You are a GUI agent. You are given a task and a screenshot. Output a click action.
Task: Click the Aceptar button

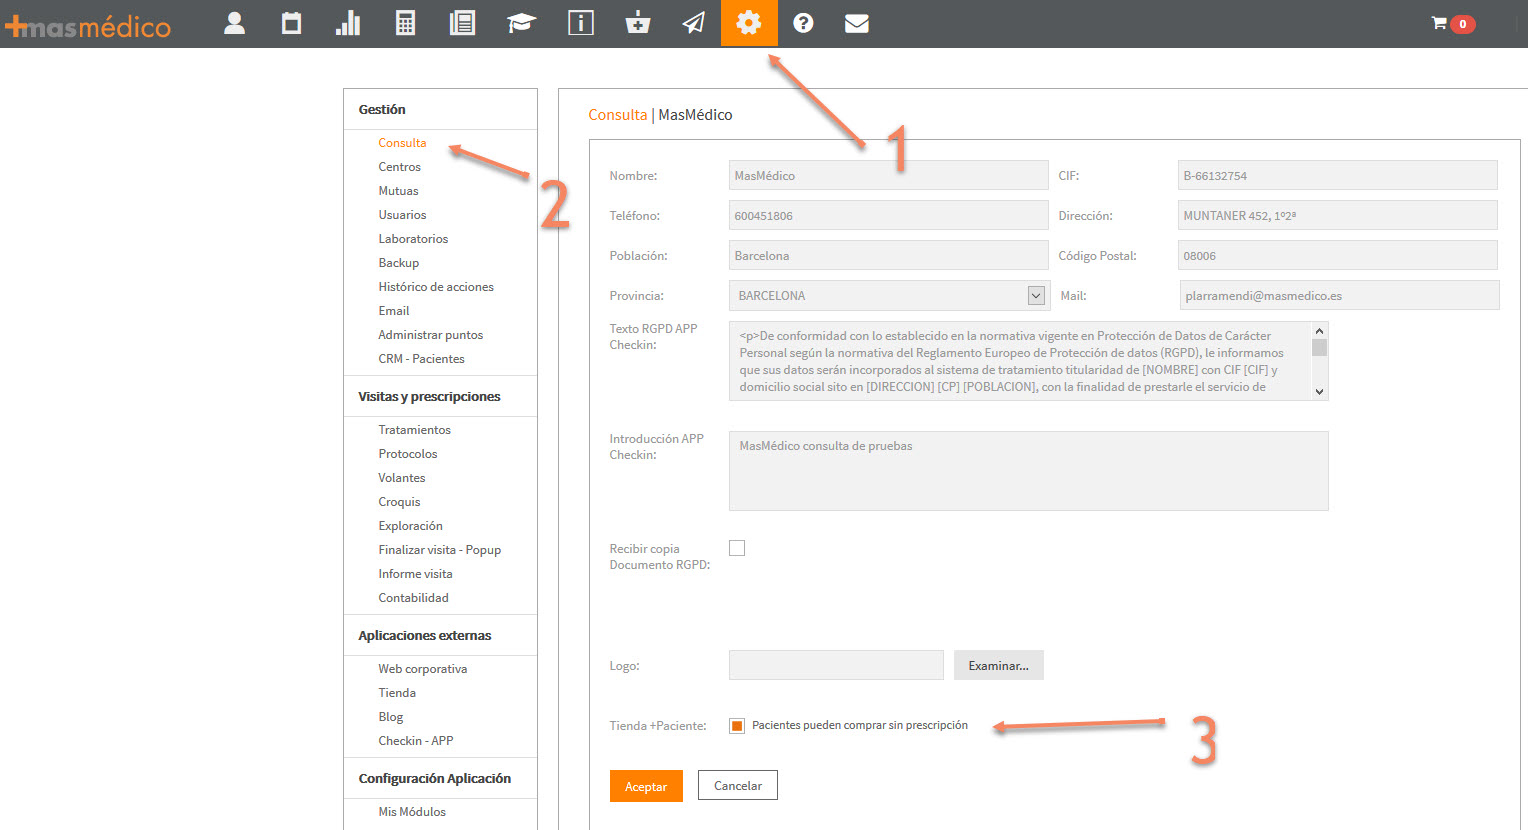pos(646,786)
